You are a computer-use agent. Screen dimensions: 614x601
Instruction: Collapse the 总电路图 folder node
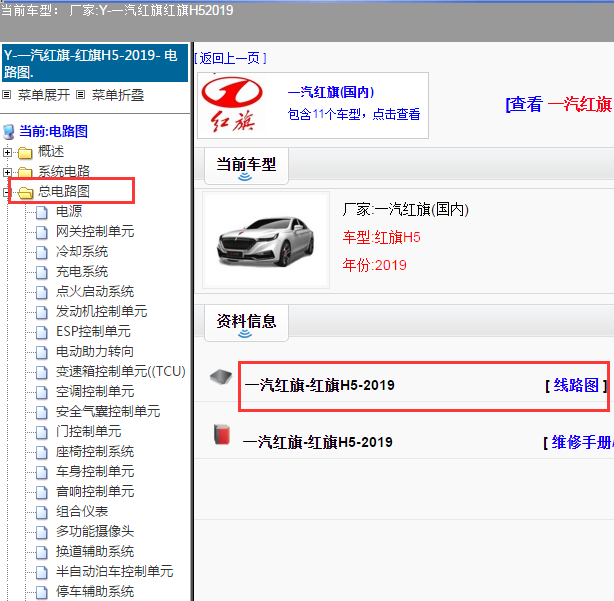pyautogui.click(x=5, y=192)
